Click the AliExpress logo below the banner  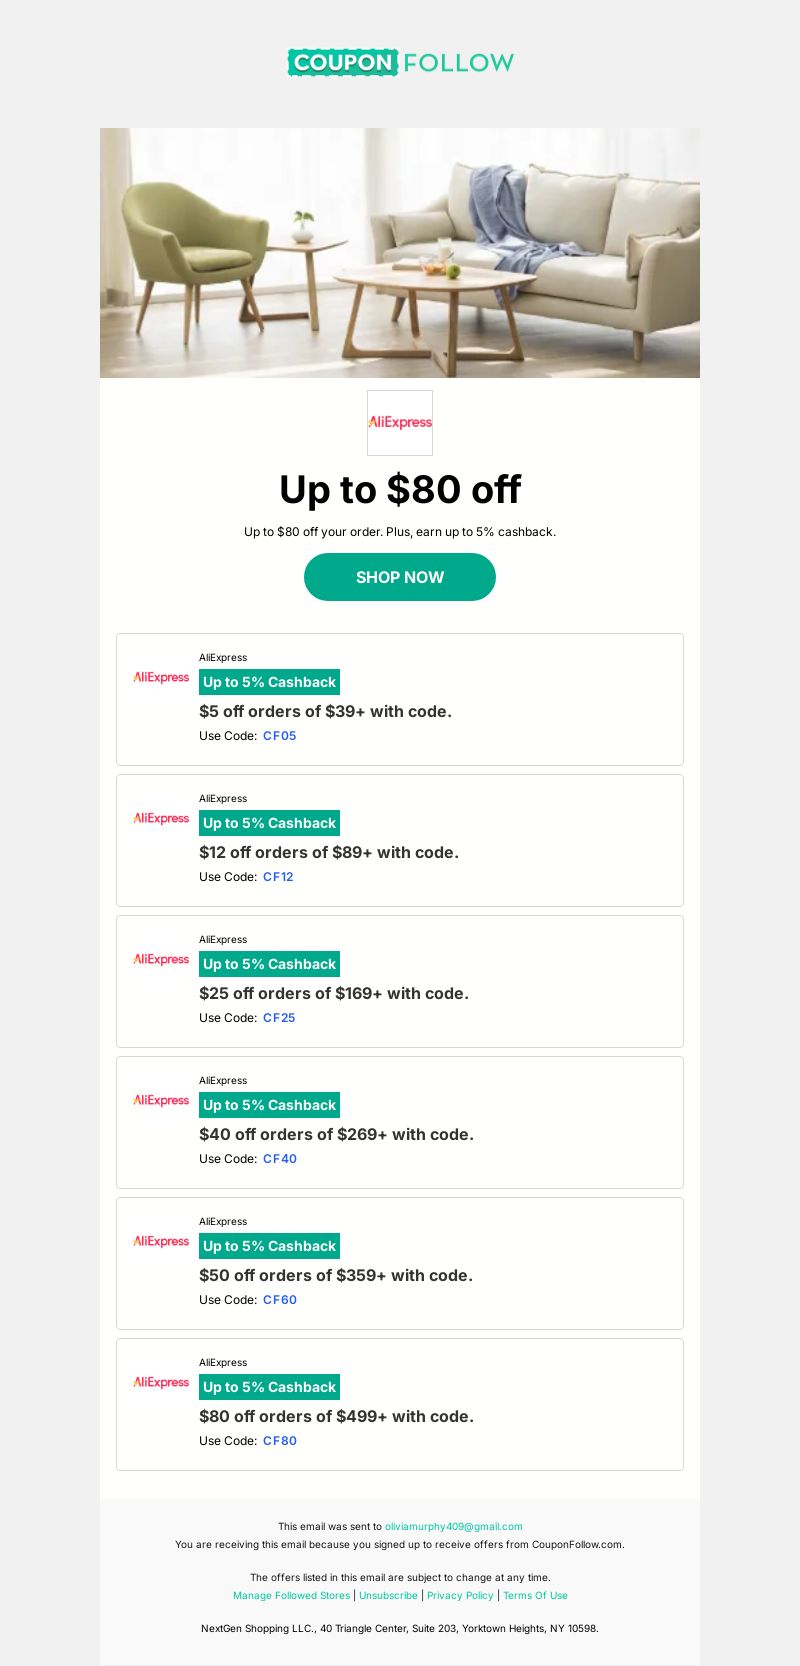pyautogui.click(x=400, y=423)
